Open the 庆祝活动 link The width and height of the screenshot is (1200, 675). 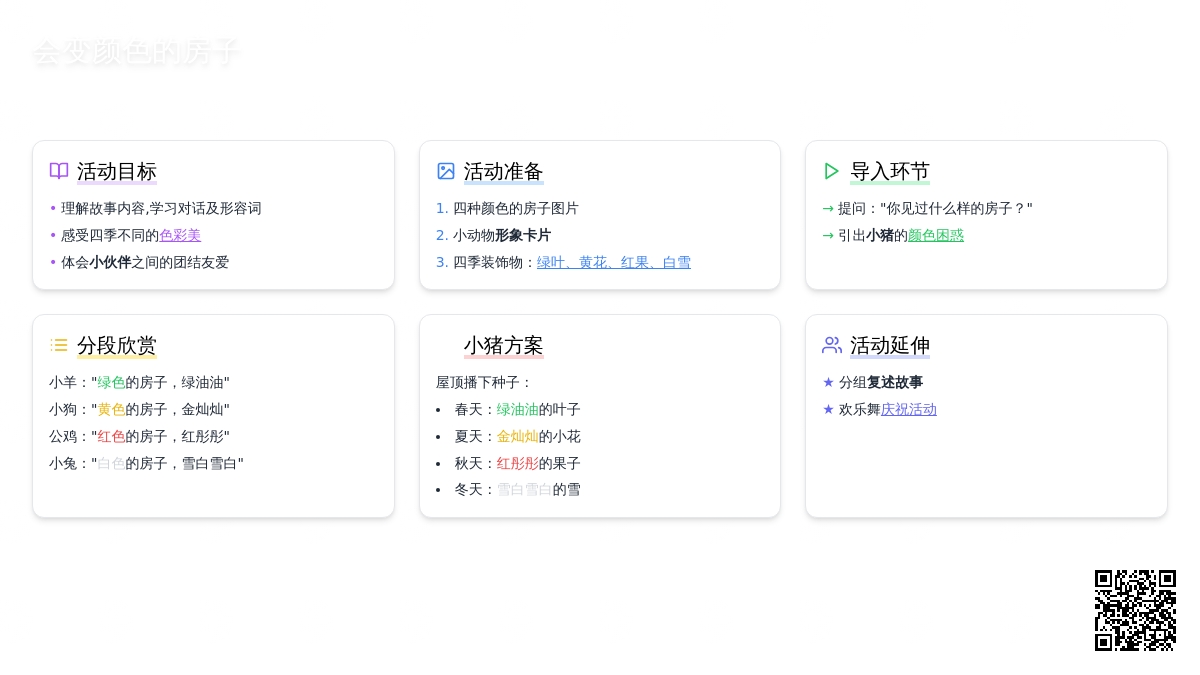(x=909, y=410)
